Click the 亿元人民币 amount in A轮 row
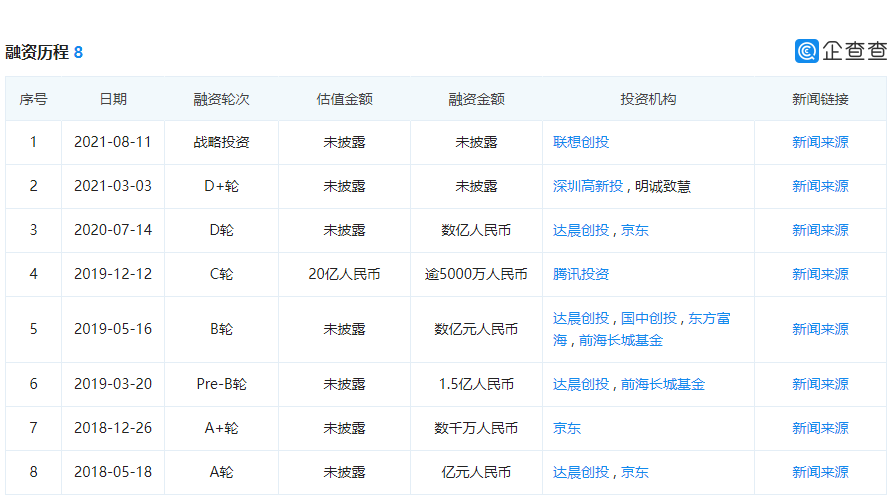 click(x=476, y=472)
